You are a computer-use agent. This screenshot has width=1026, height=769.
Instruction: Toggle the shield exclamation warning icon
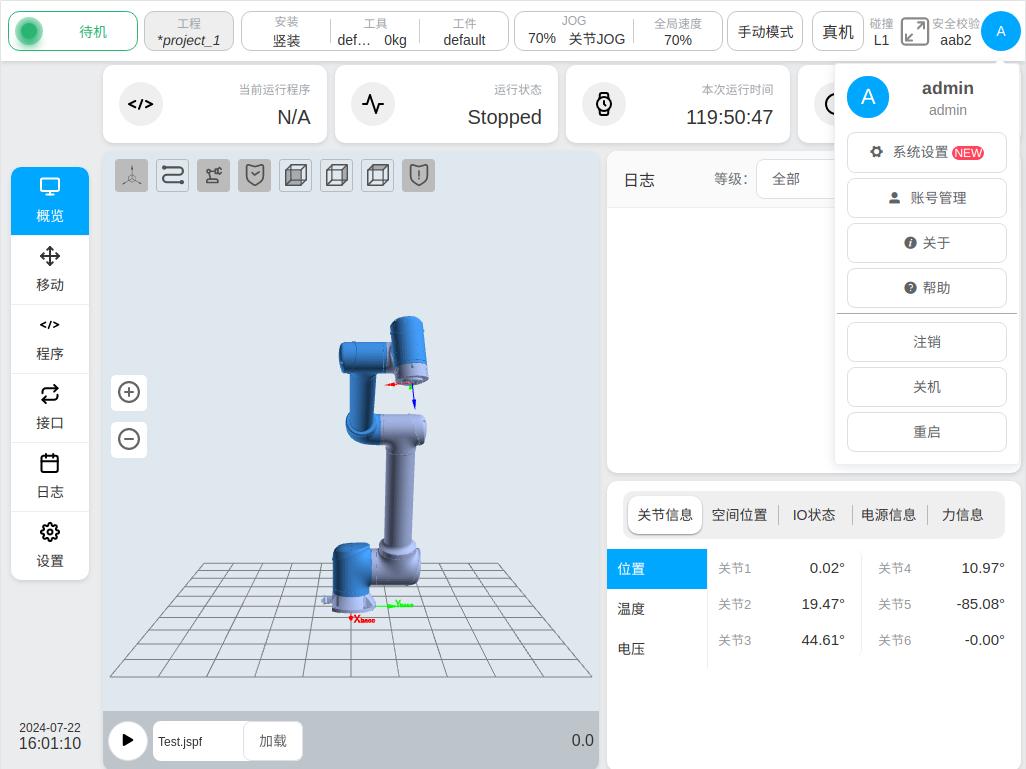coord(418,176)
